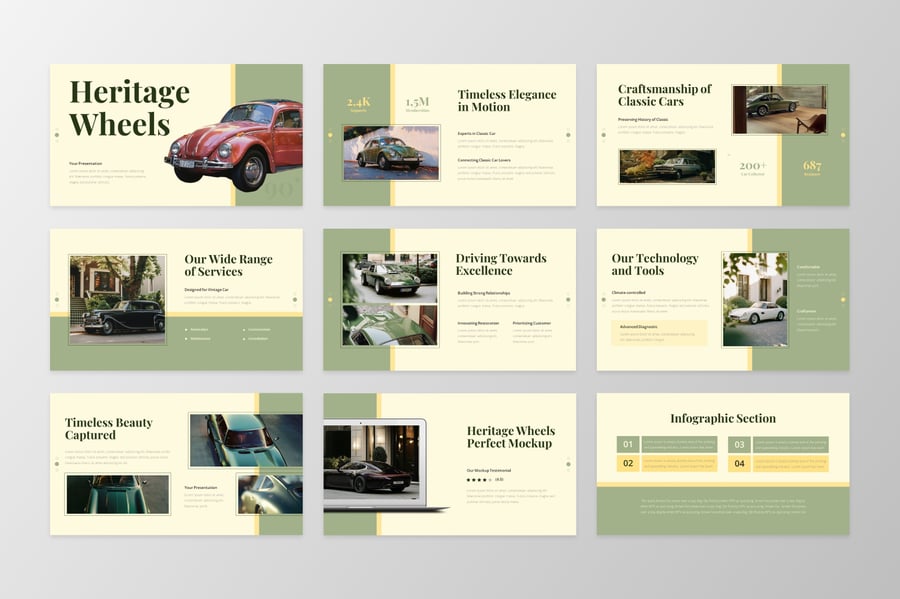The height and width of the screenshot is (599, 900).
Task: Click the Craftsmanship of Classic Cars heading
Action: [664, 95]
